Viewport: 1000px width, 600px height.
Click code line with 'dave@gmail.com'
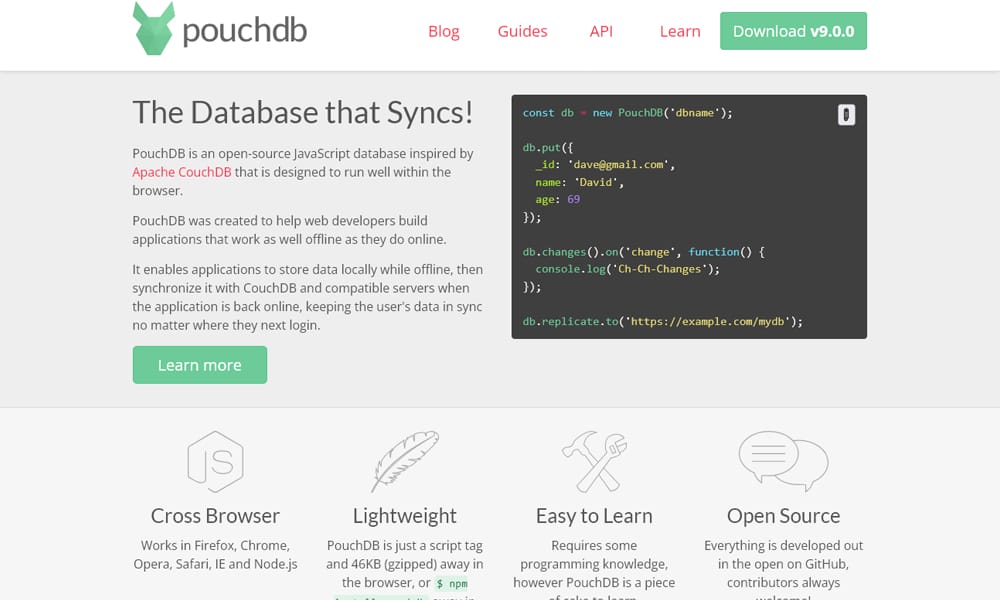tap(605, 165)
